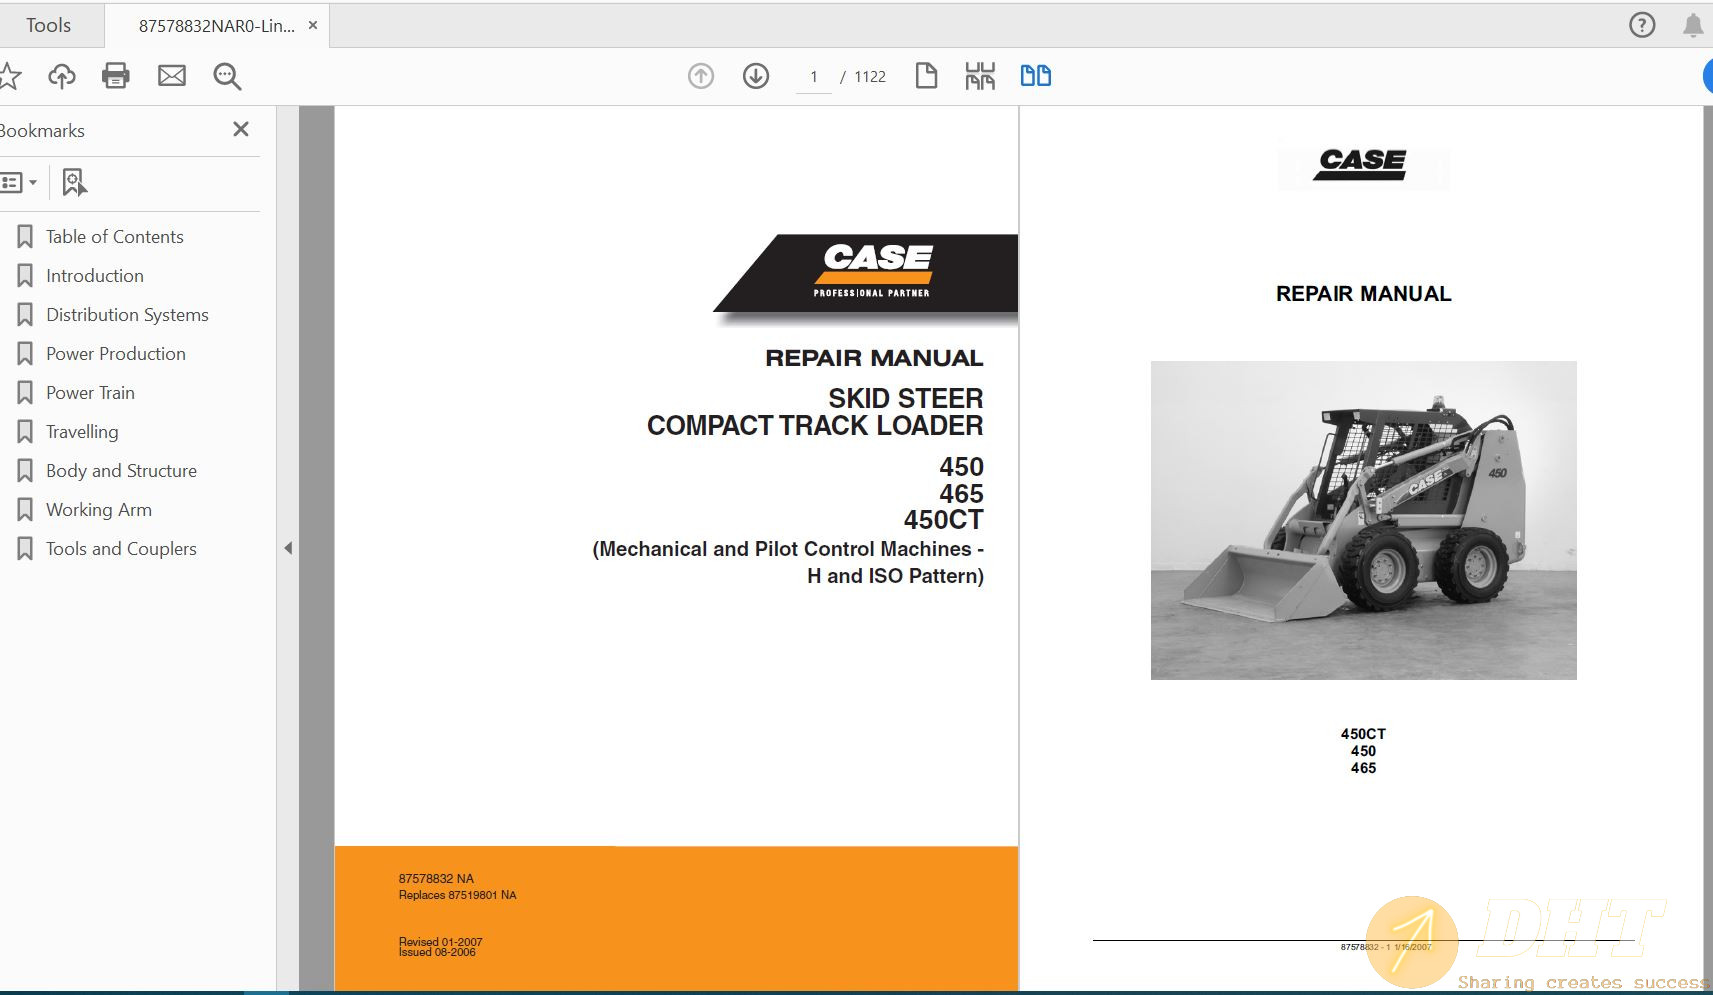The width and height of the screenshot is (1713, 995).
Task: Open the bookmark options dropdown
Action: pos(22,182)
